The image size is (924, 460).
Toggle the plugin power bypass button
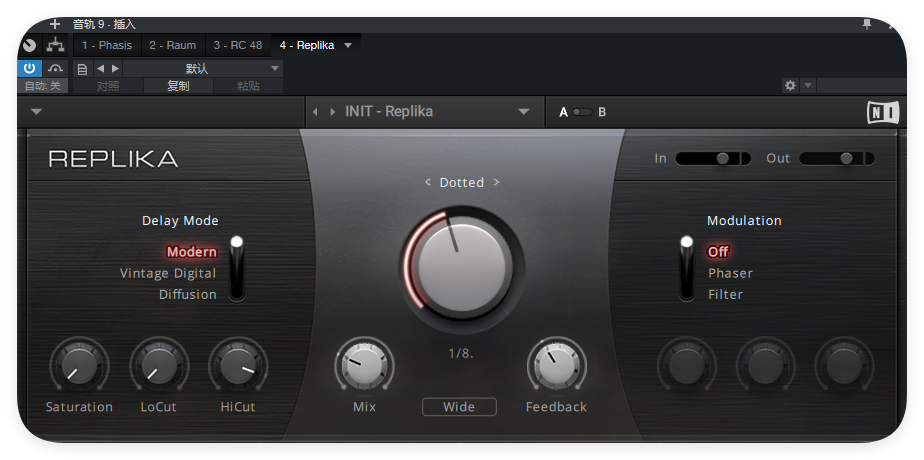(x=29, y=68)
